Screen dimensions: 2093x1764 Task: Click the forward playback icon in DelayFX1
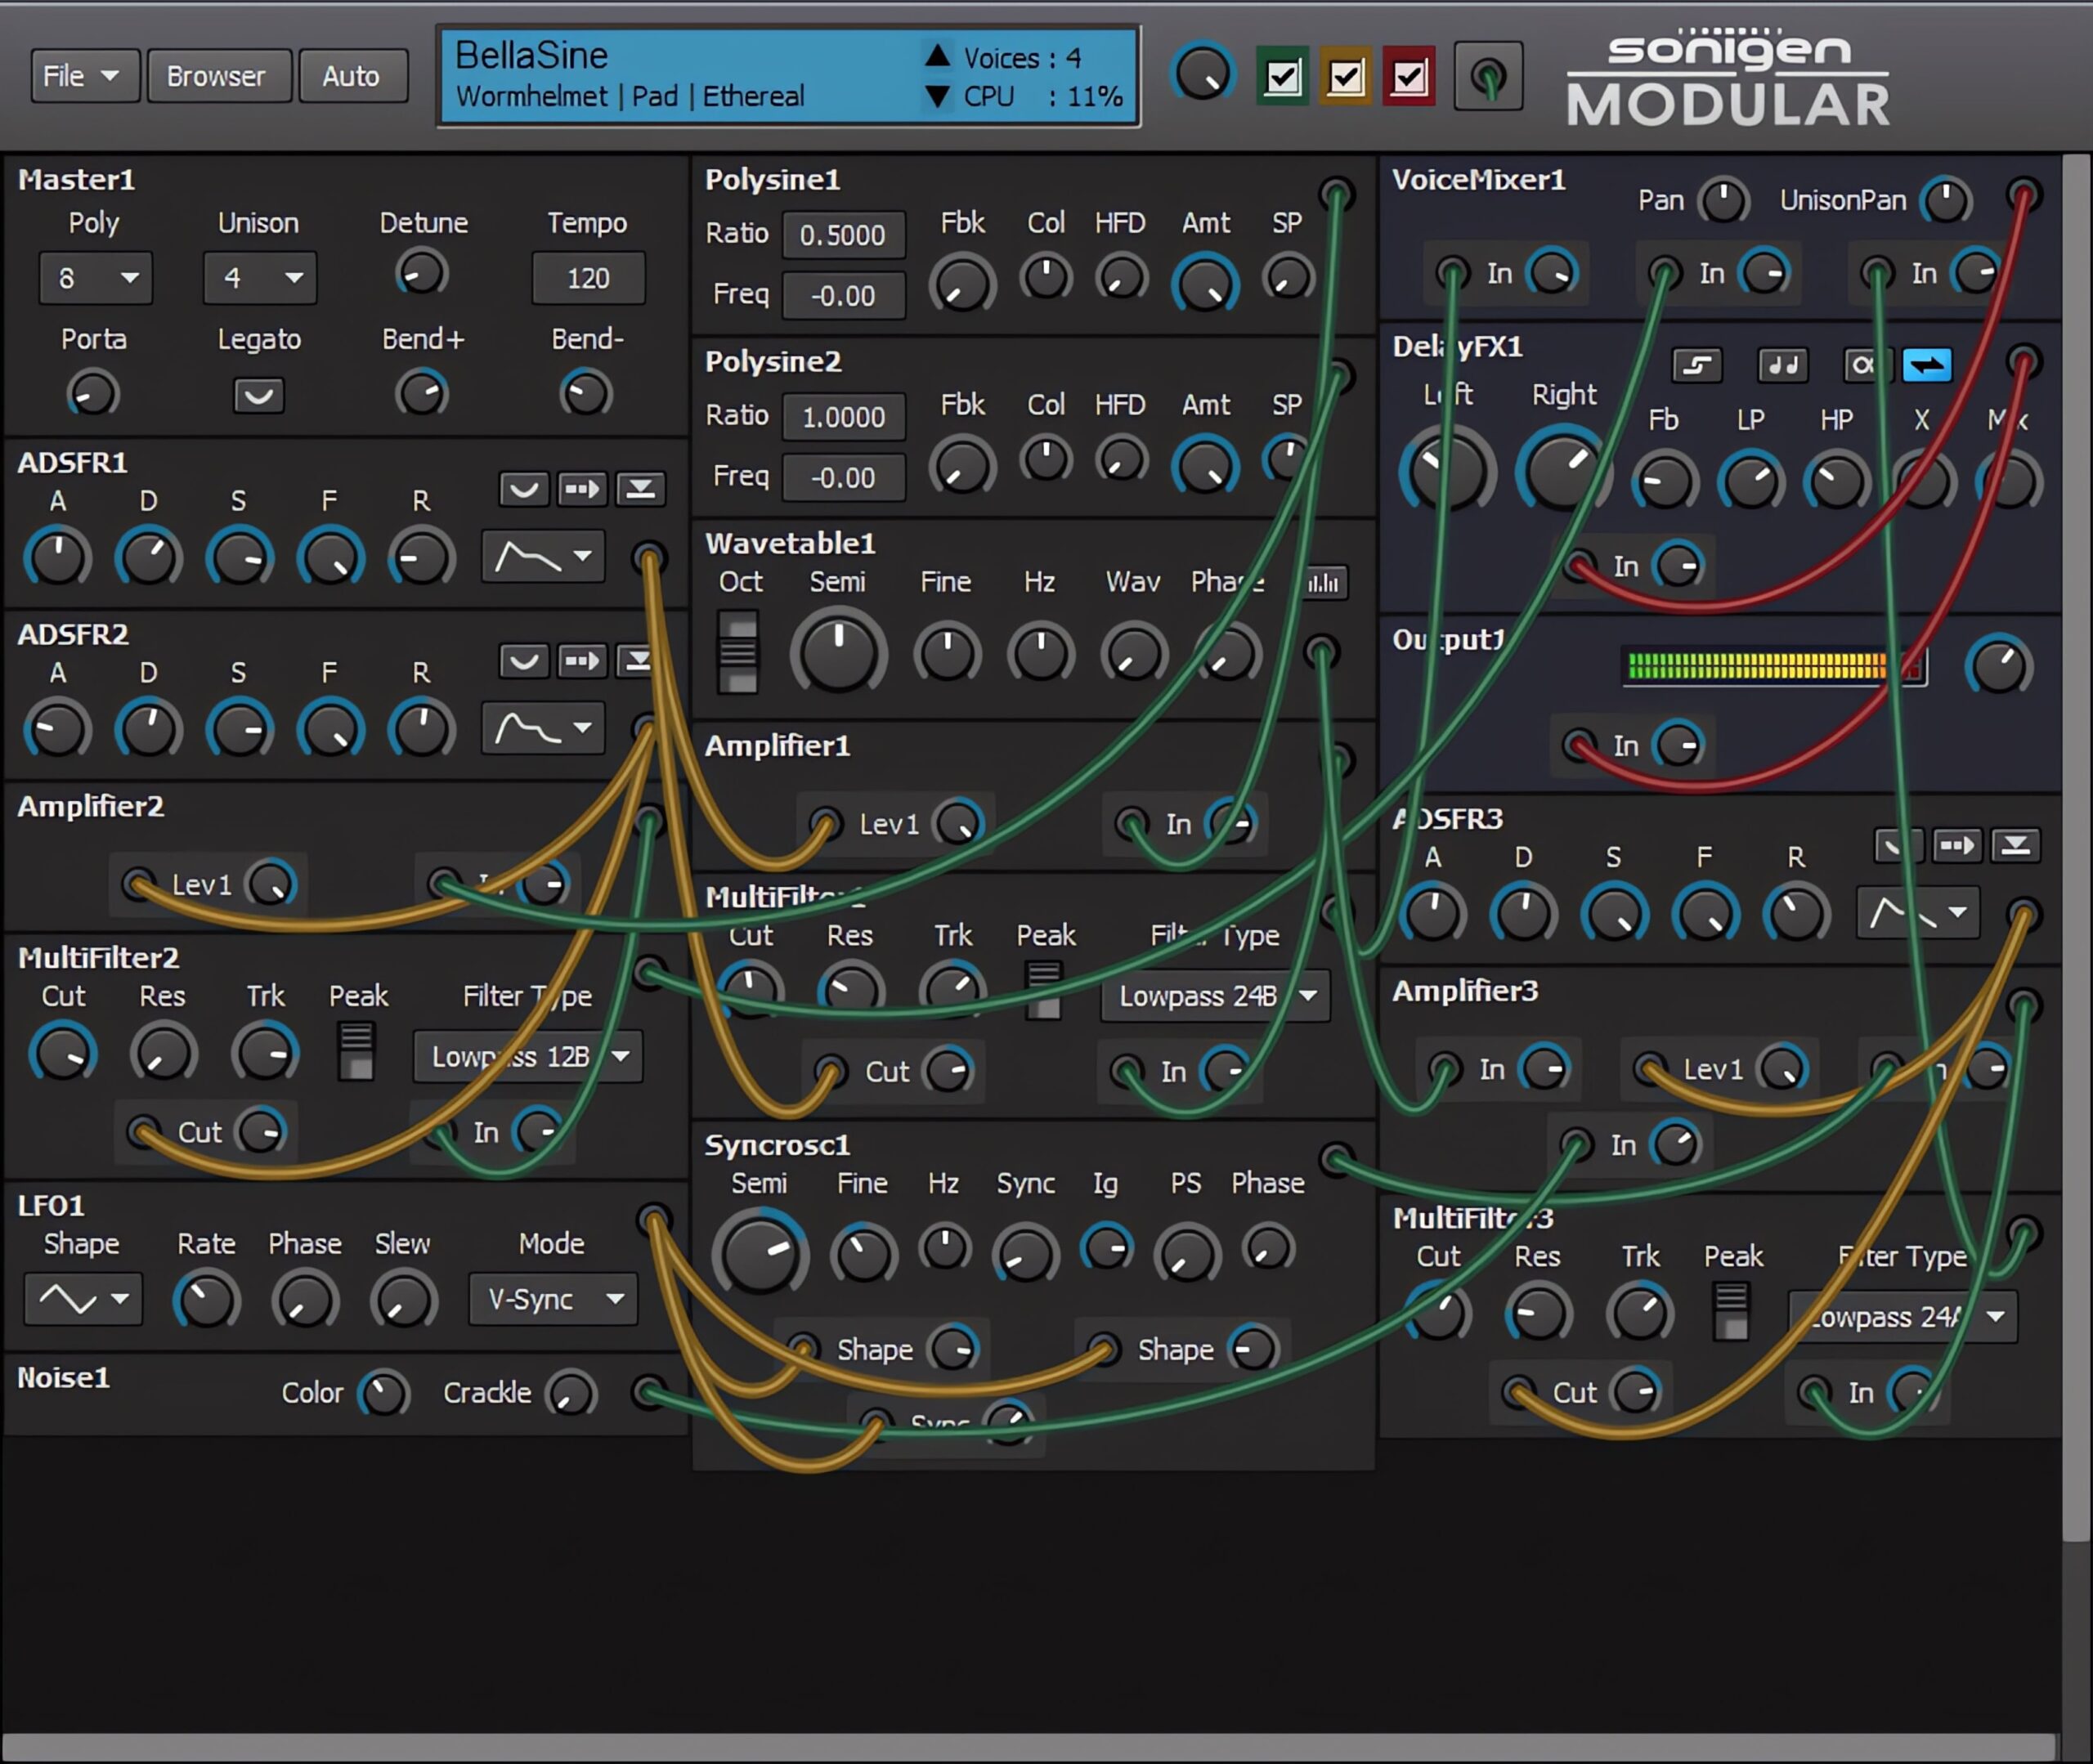coord(1920,362)
